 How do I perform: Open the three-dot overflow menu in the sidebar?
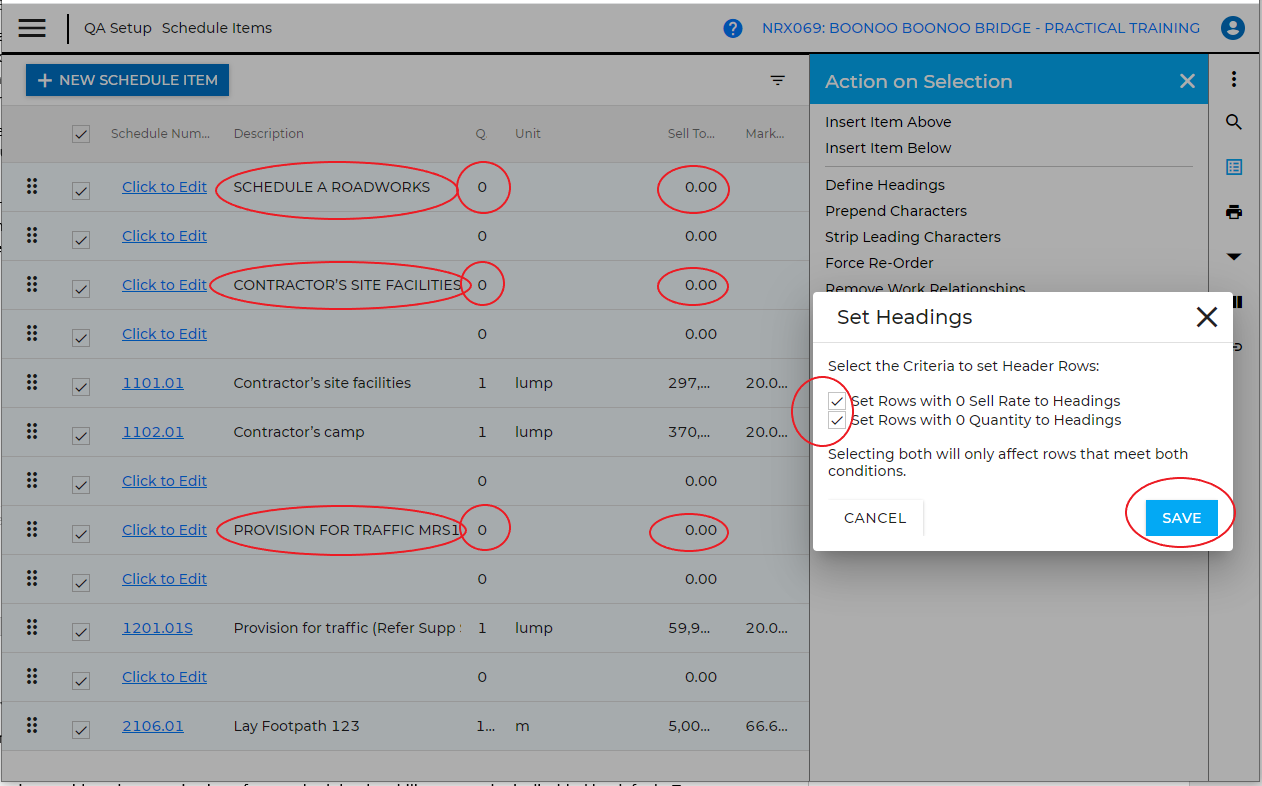[1233, 78]
